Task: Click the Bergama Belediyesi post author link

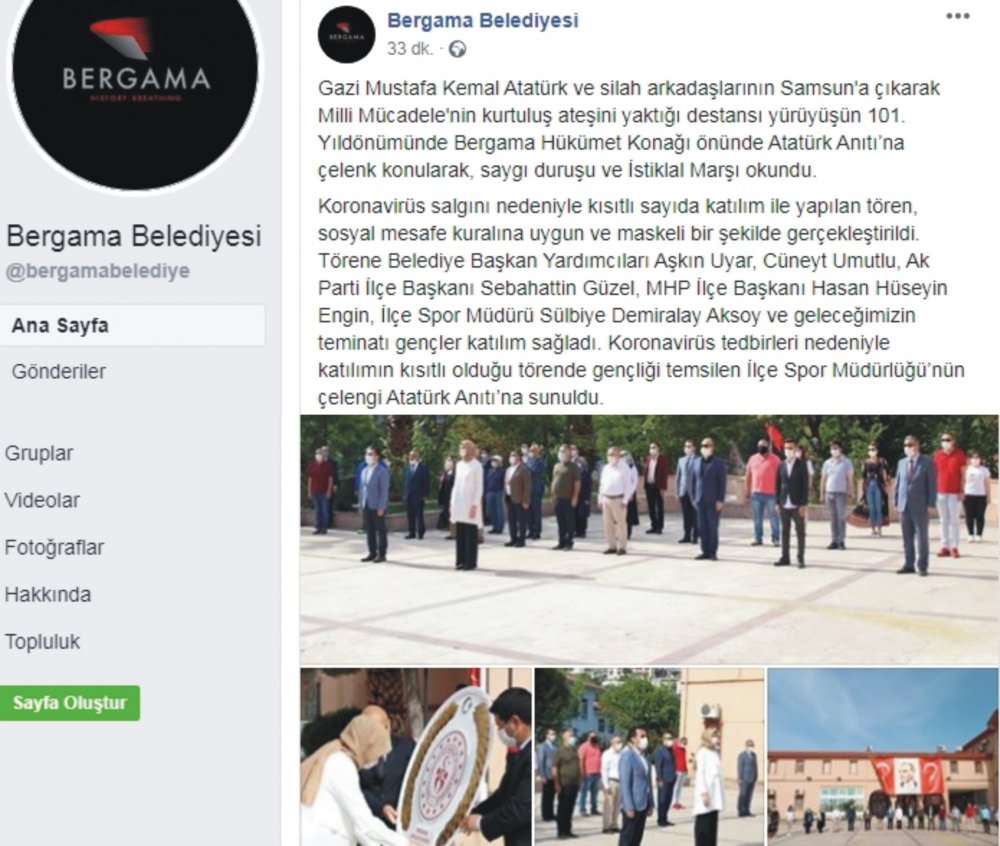Action: click(x=483, y=20)
